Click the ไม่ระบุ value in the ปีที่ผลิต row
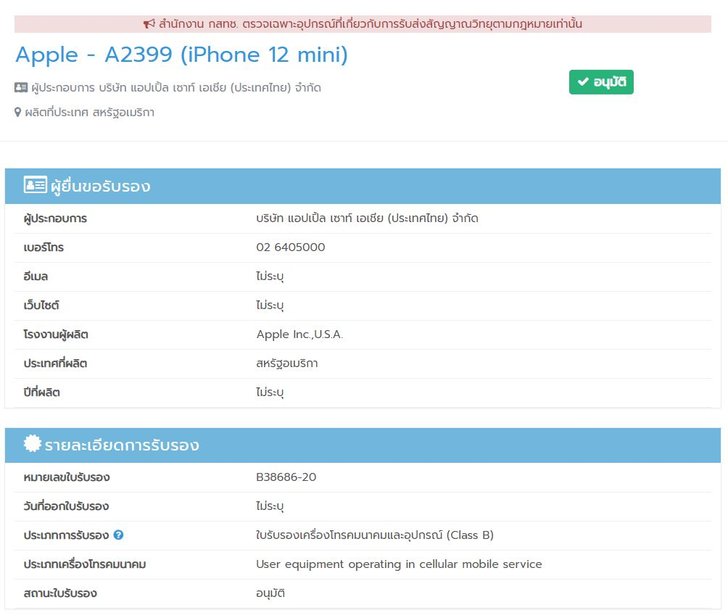 tap(270, 392)
